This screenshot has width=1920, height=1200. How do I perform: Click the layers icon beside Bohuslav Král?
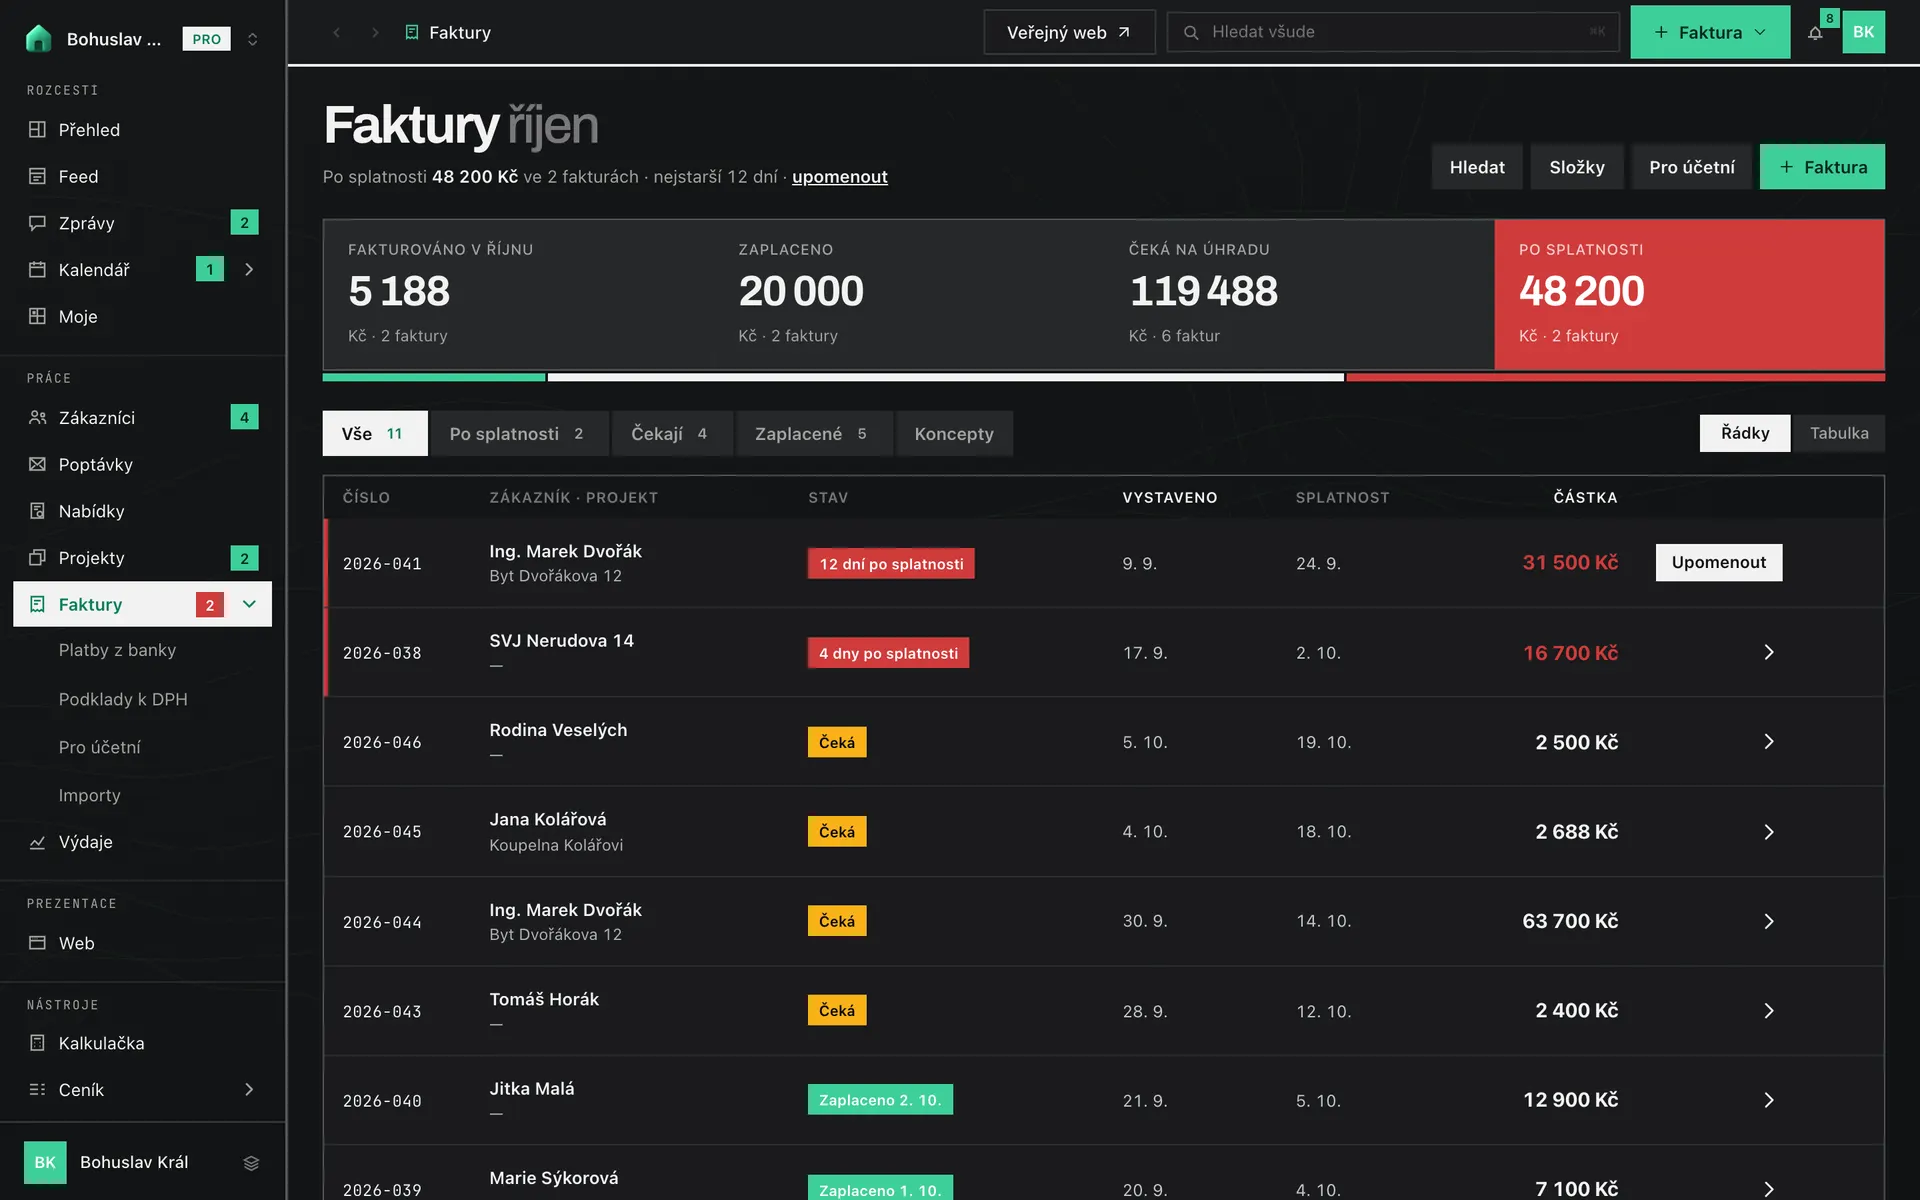click(251, 1162)
